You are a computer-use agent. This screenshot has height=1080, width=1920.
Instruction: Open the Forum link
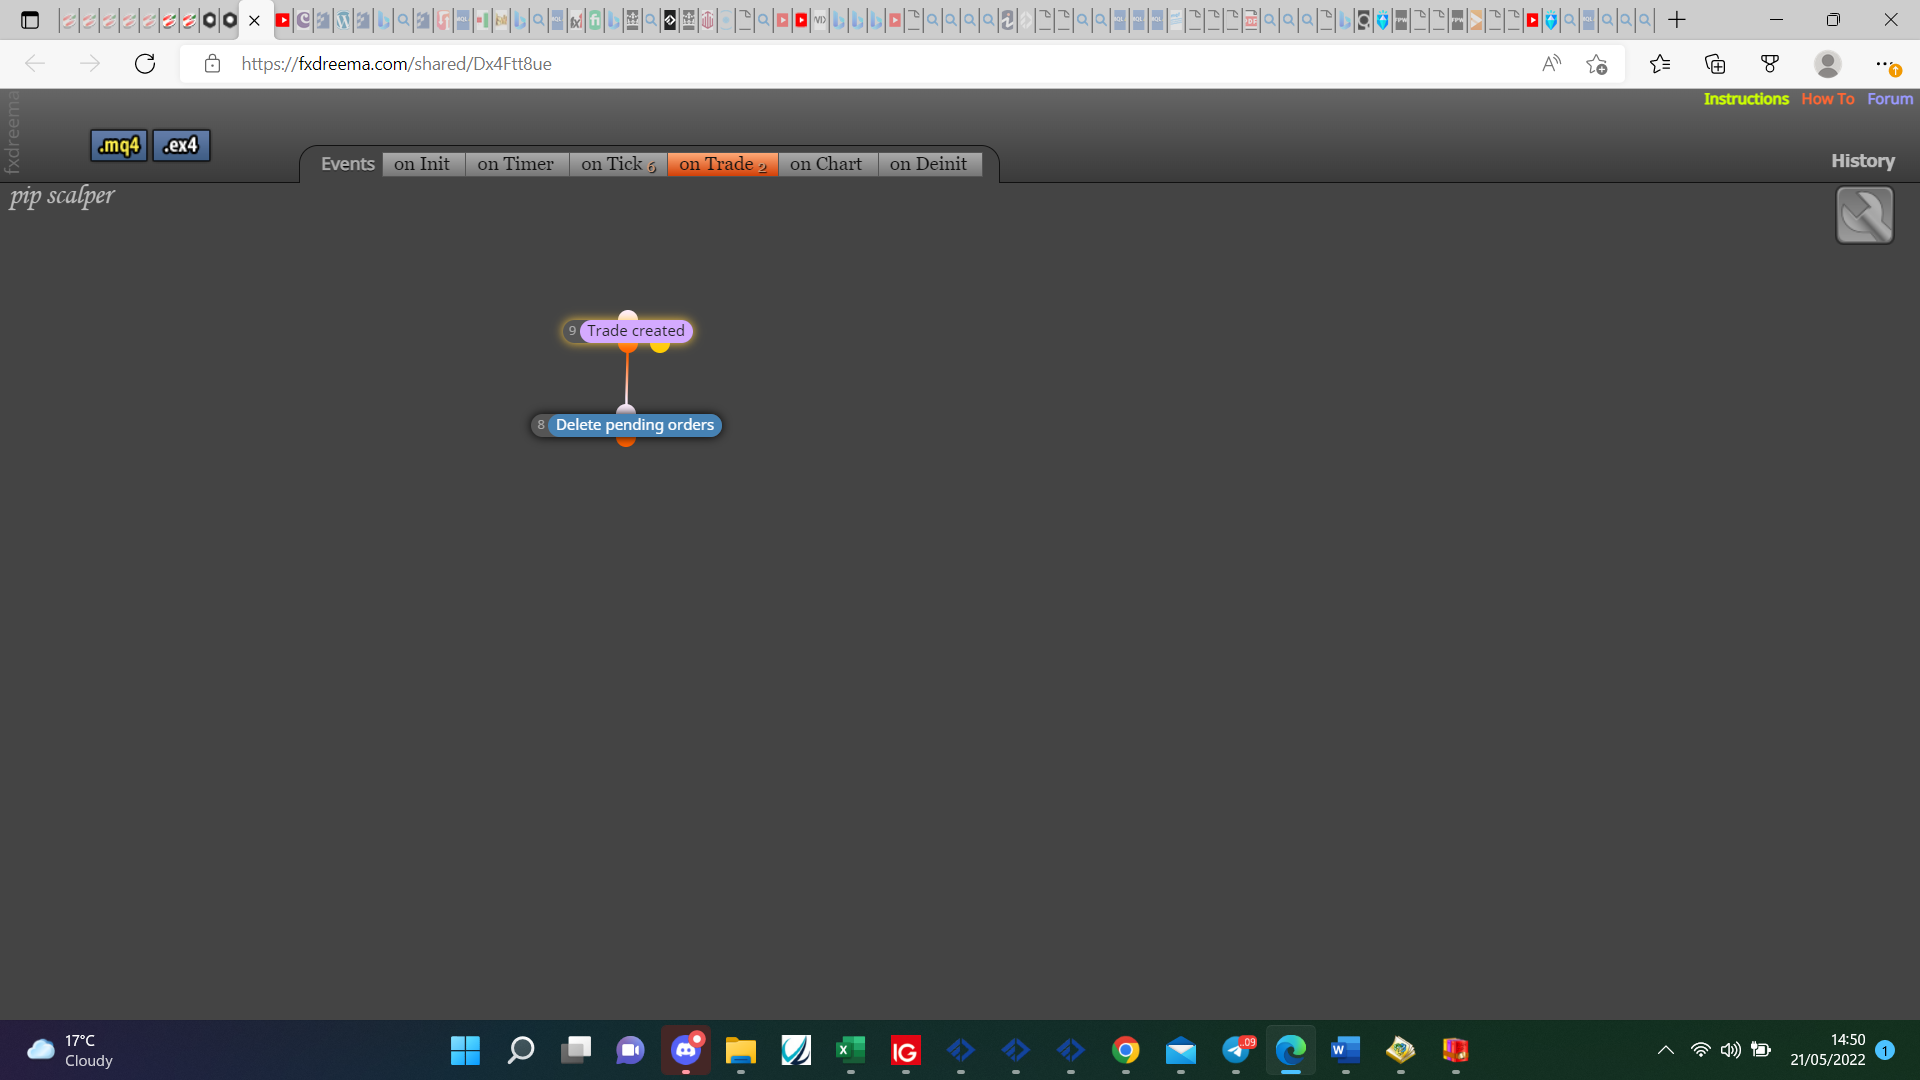coord(1890,99)
